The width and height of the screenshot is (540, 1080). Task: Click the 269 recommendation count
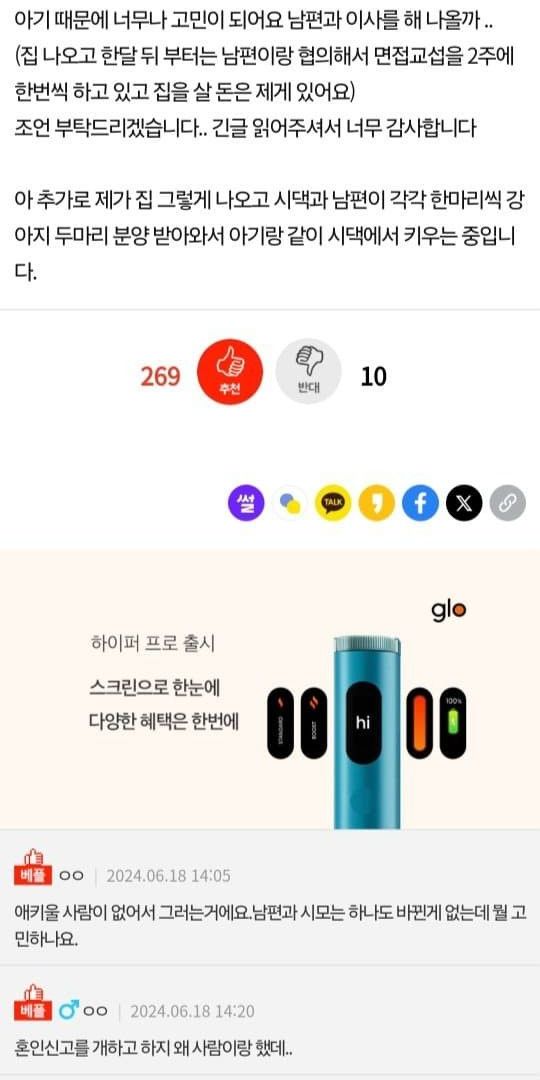(160, 377)
